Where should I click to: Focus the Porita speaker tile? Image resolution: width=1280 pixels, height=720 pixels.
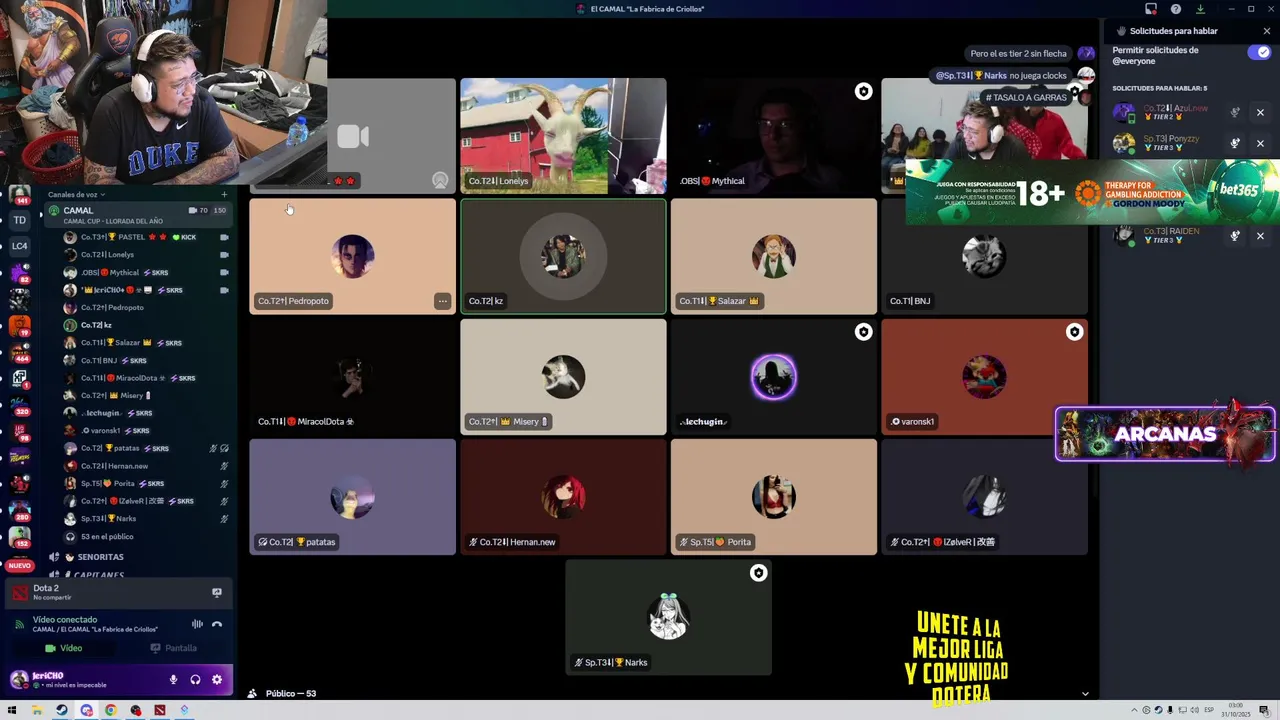[x=774, y=497]
